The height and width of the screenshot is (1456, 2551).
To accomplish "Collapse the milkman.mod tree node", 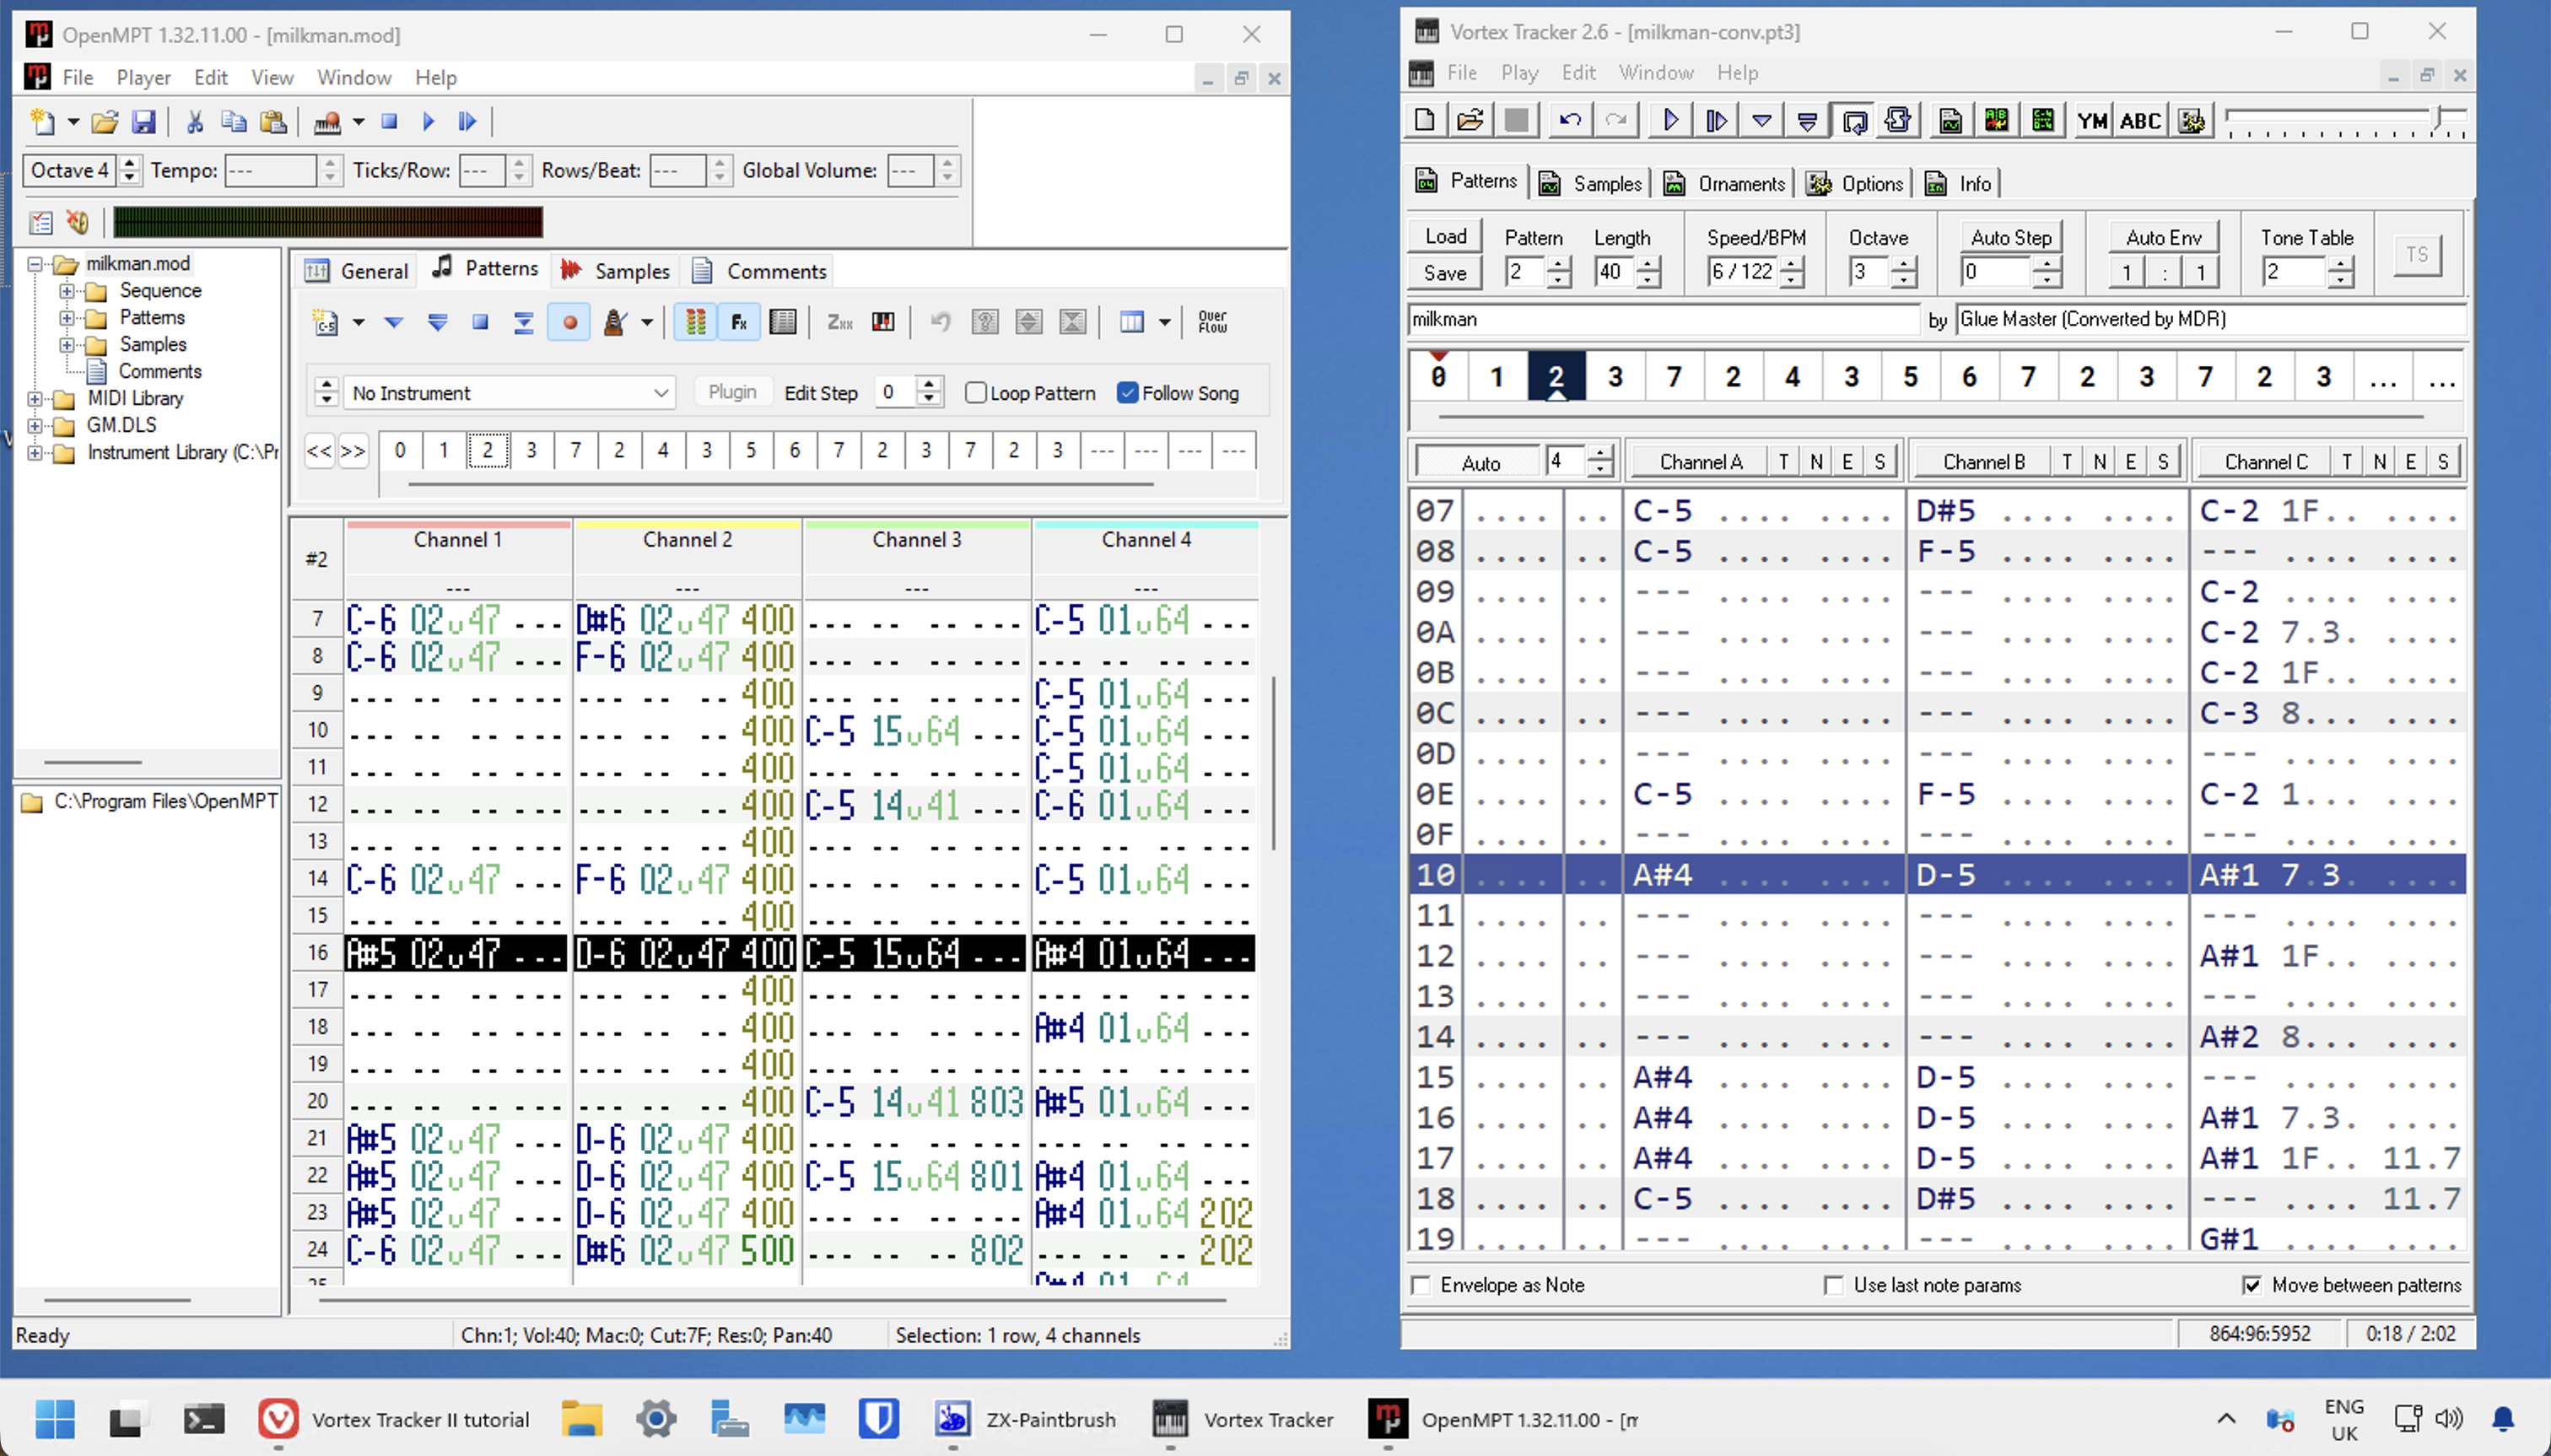I will click(35, 264).
